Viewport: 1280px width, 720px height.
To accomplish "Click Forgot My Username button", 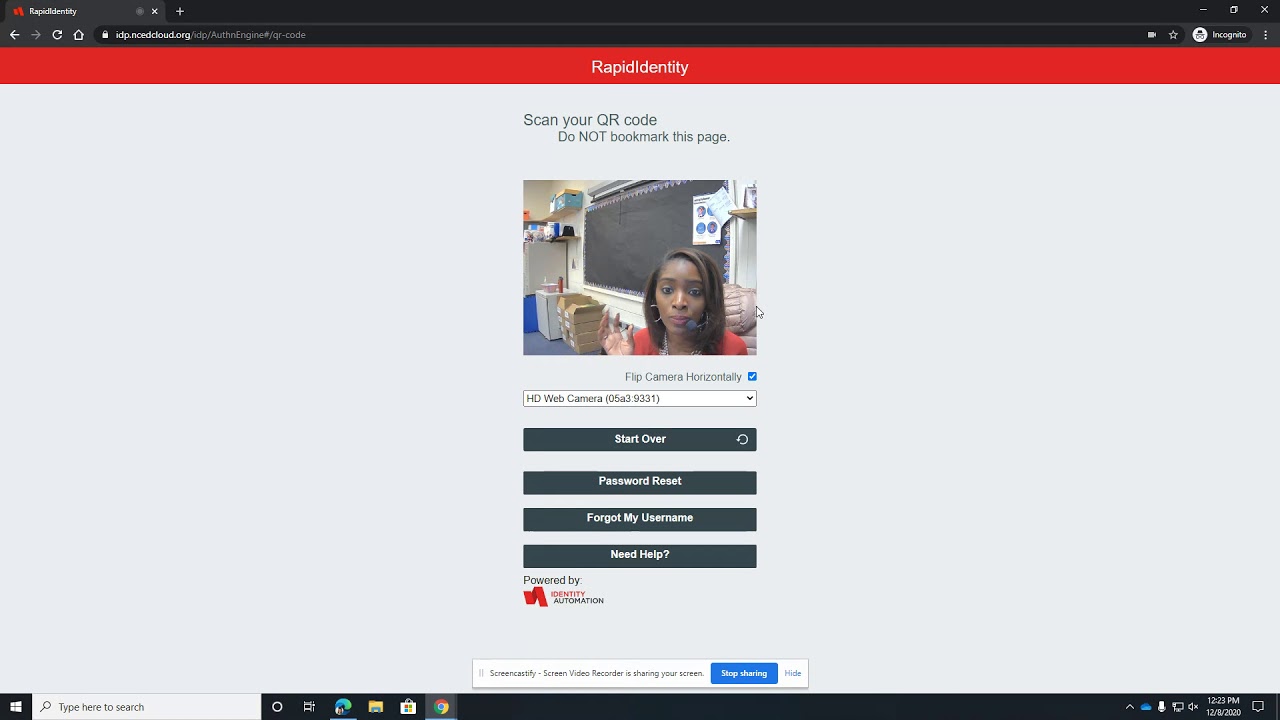I will click(x=640, y=519).
